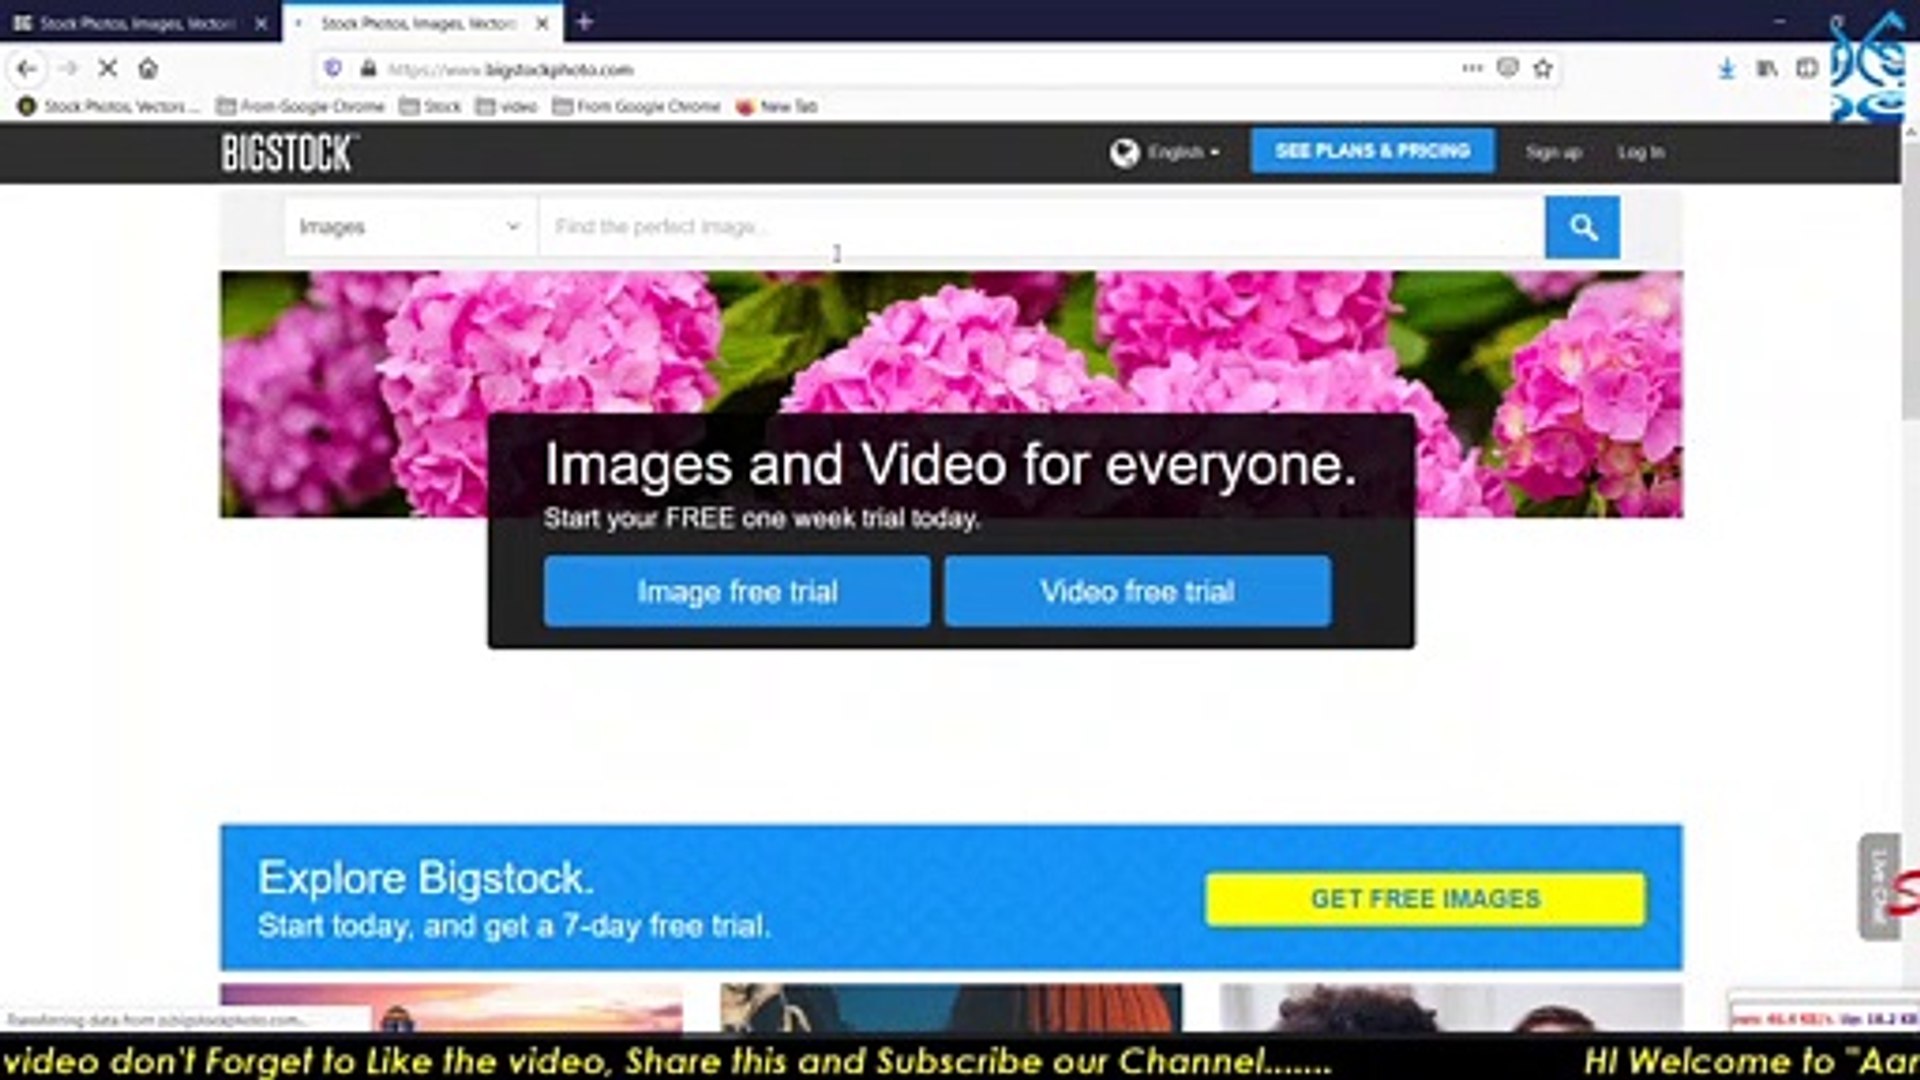Screen dimensions: 1920x1080
Task: Open page actions three-dot menu
Action: tap(1472, 69)
